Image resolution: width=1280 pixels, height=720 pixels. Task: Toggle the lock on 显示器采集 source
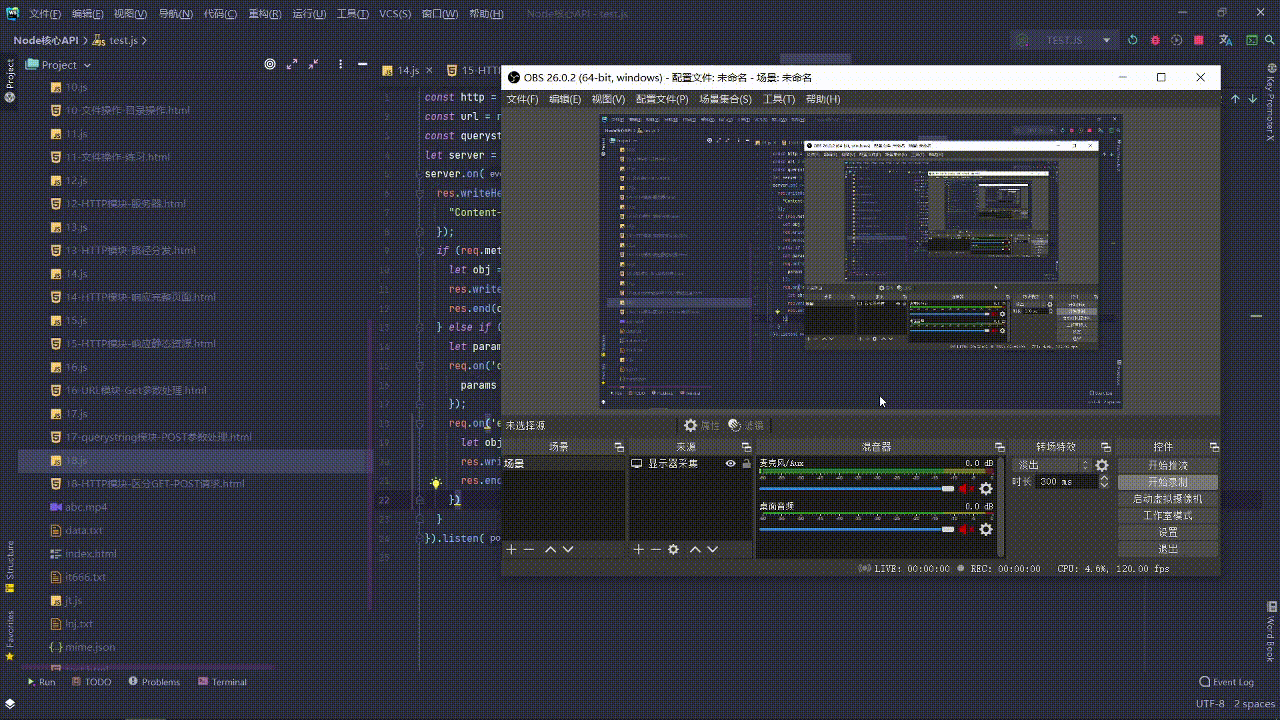click(746, 464)
